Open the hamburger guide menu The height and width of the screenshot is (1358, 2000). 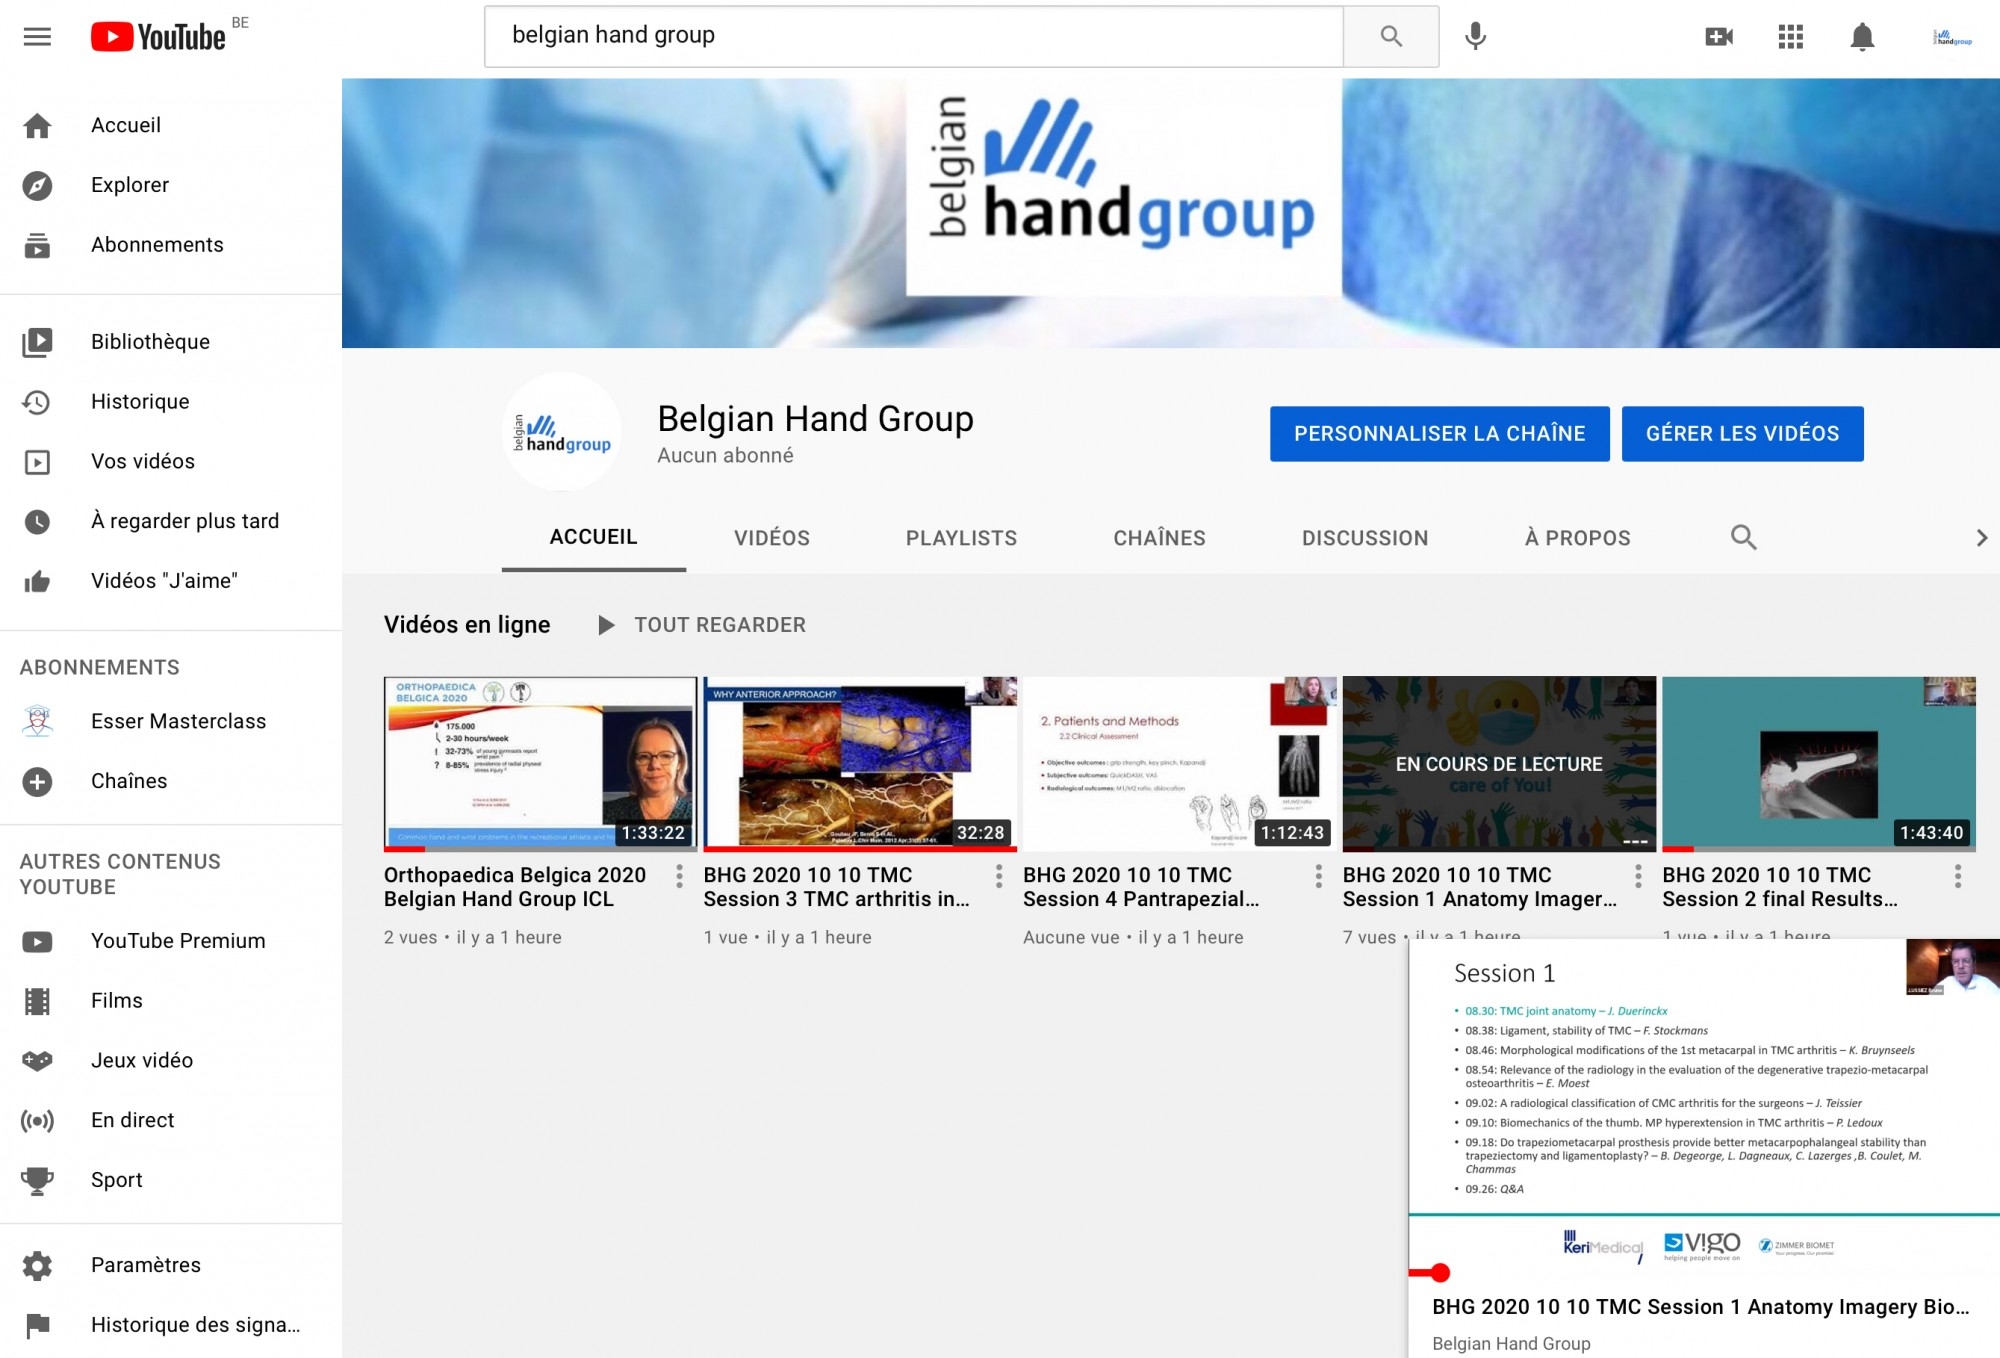pos(37,37)
